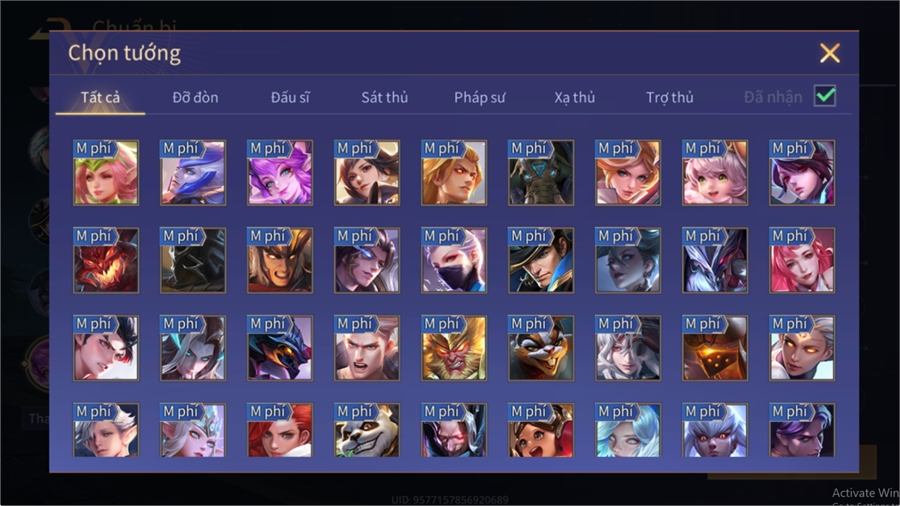The image size is (900, 506).
Task: Pick the pink-haired elf hero with green crown
Action: (106, 173)
